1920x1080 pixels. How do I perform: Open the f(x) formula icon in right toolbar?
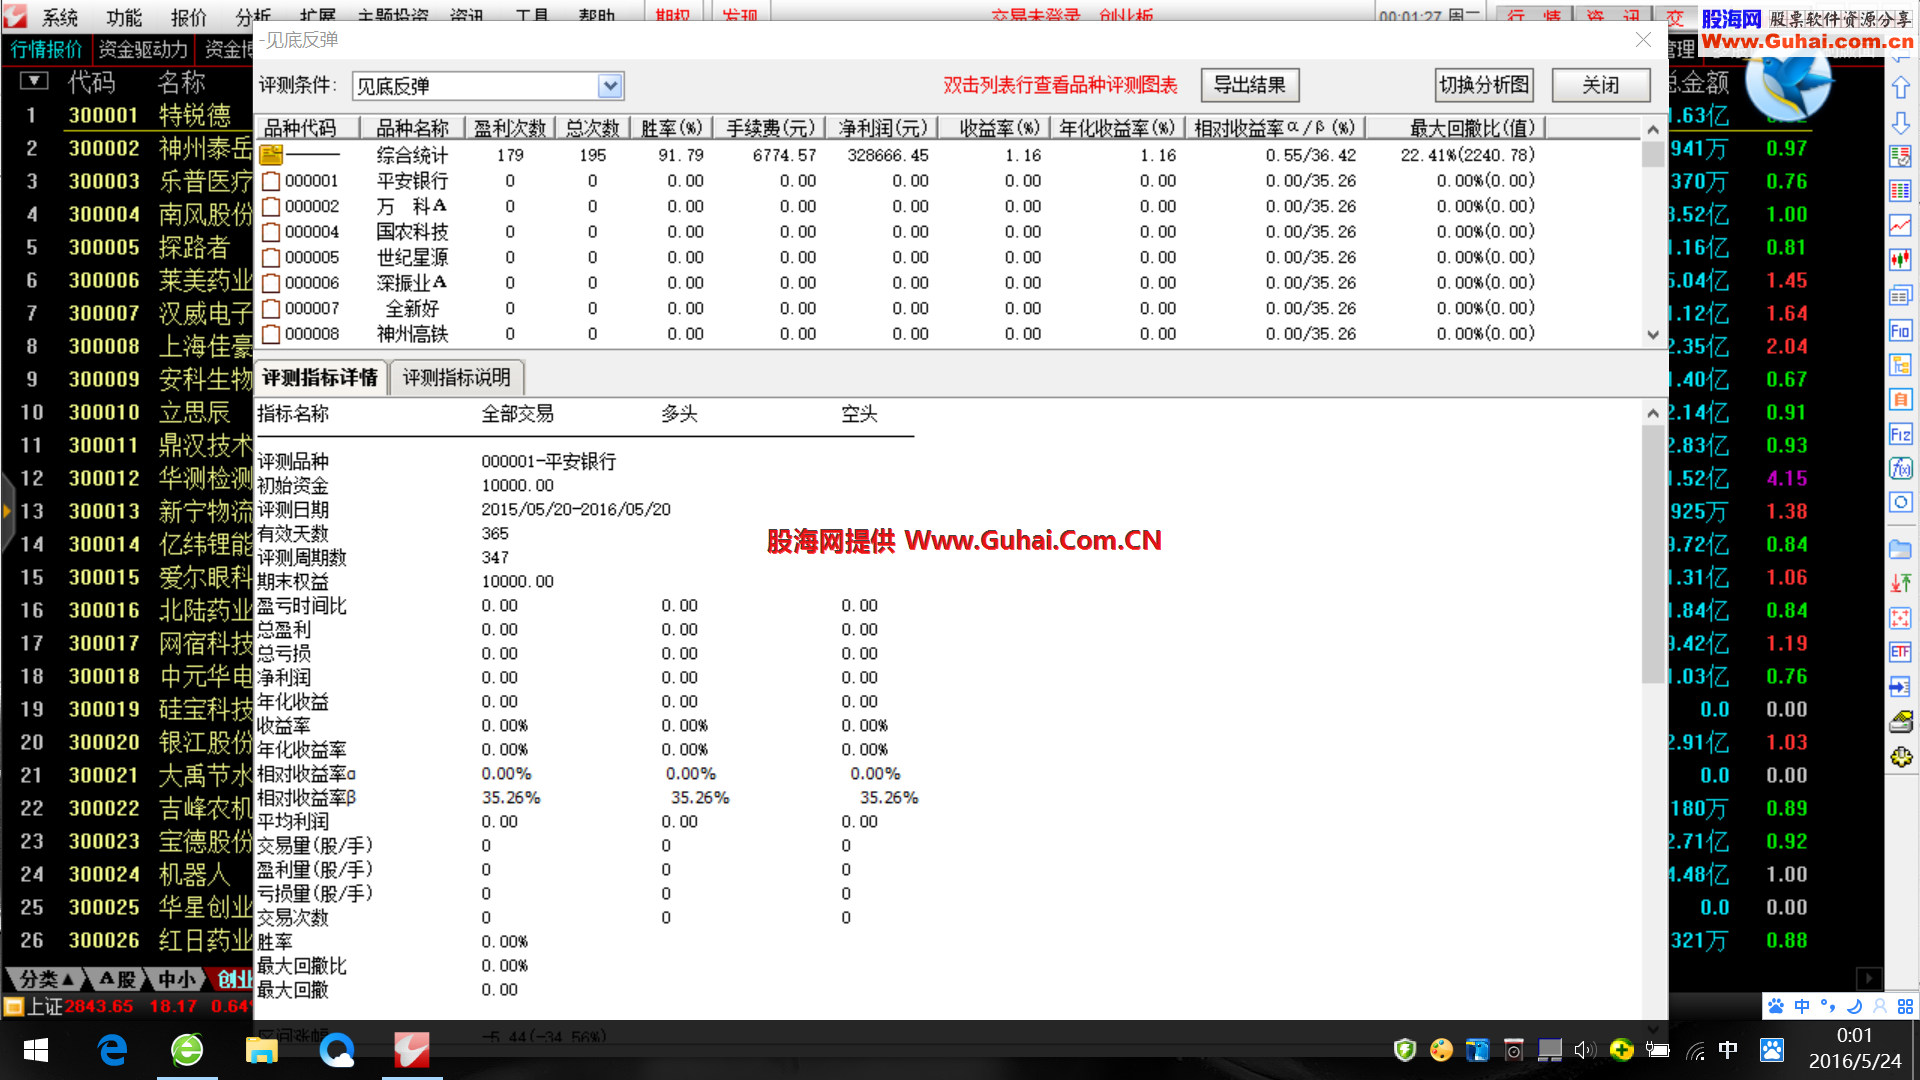point(1901,468)
